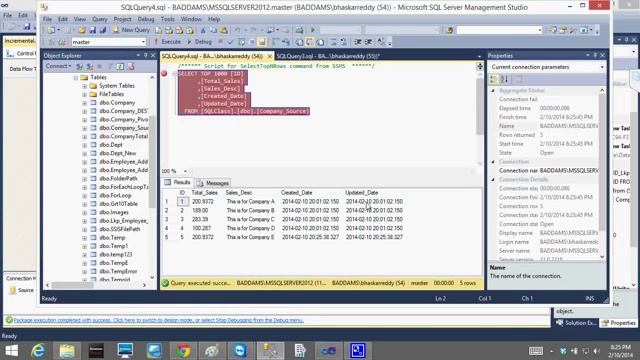640x360 pixels.
Task: Select the dbo.TempError table
Action: point(118,271)
